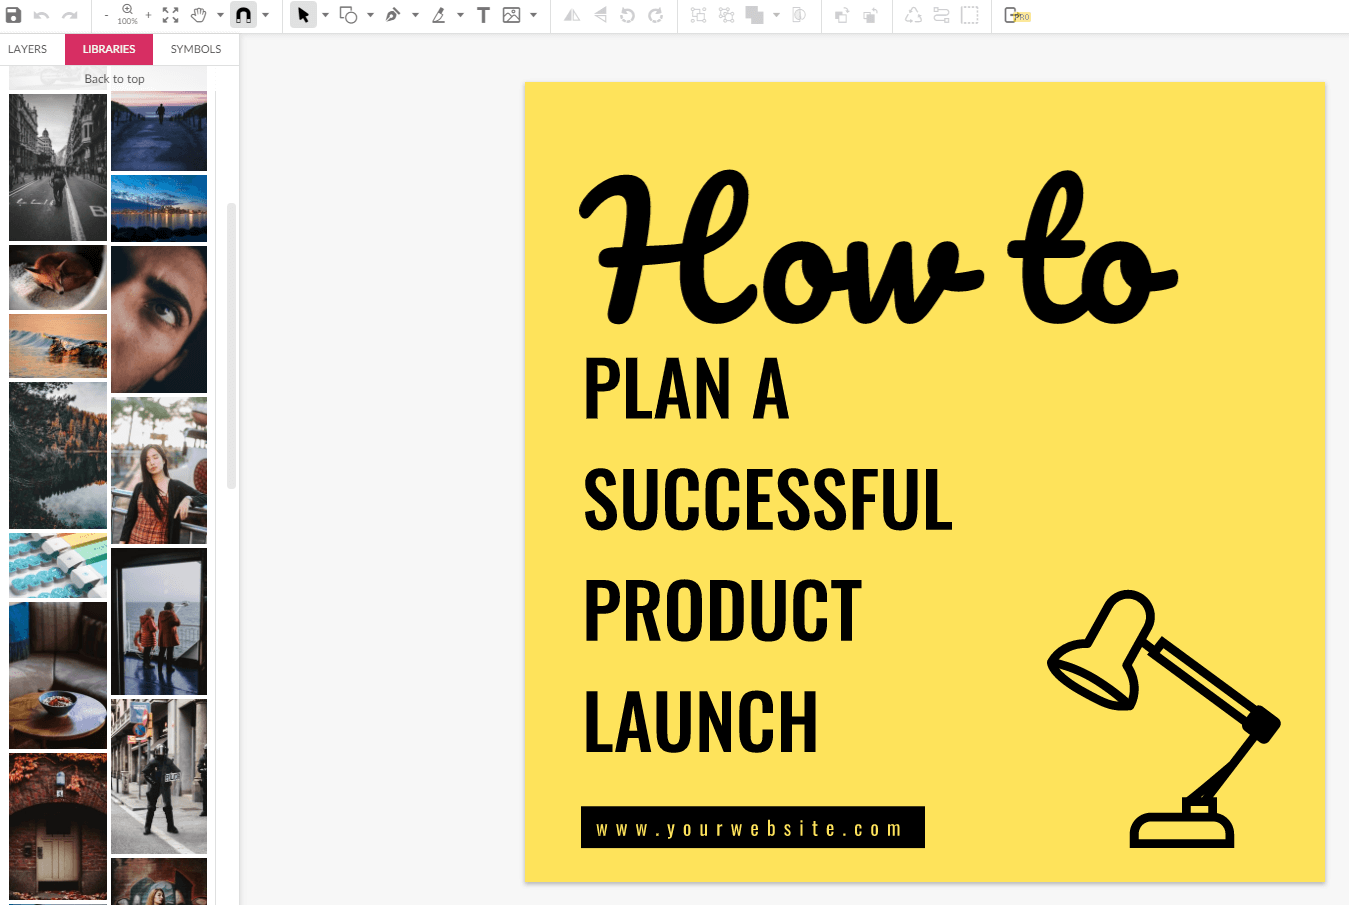Open the Symbols tab

click(196, 49)
